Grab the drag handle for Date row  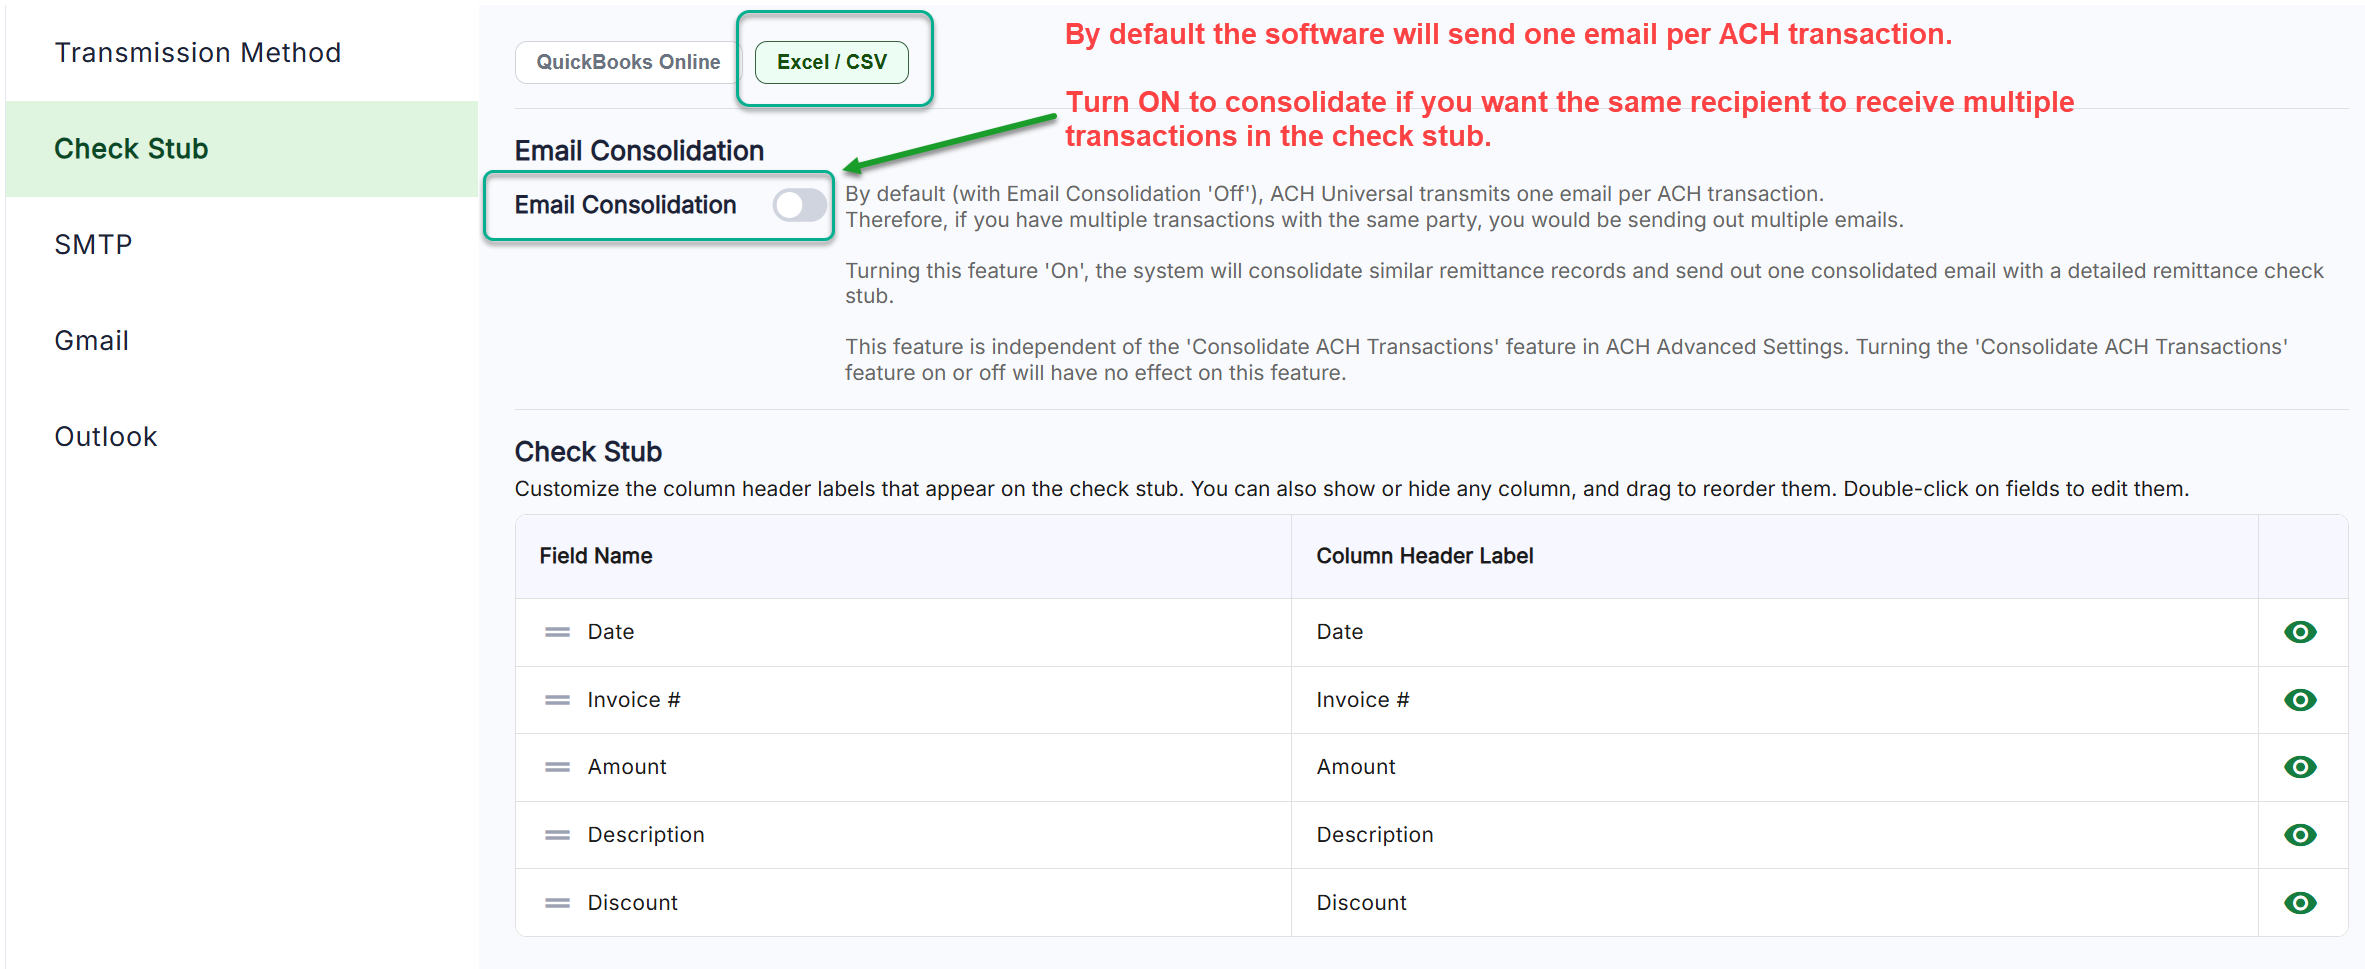(x=557, y=632)
